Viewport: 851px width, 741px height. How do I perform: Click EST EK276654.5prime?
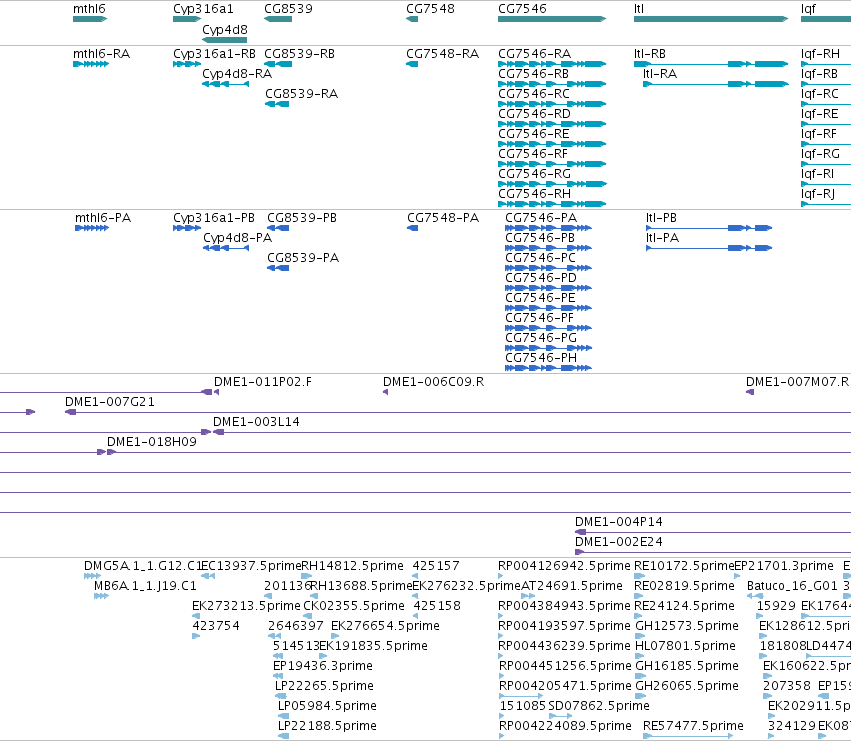[x=385, y=626]
